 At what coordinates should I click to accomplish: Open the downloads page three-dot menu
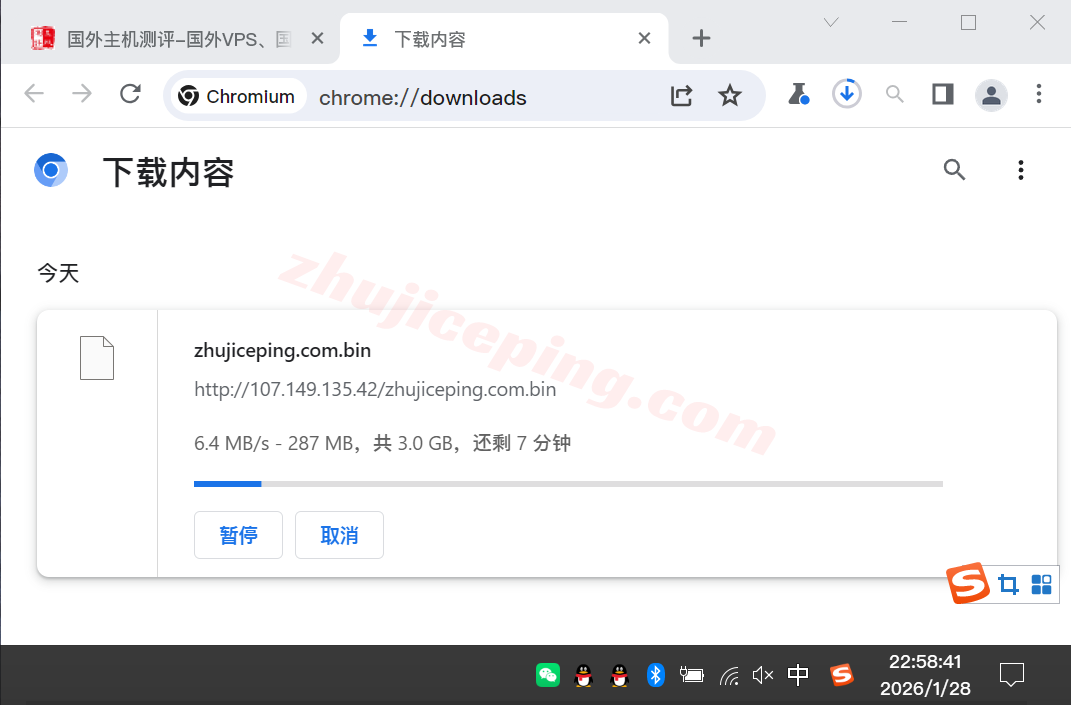click(1020, 170)
